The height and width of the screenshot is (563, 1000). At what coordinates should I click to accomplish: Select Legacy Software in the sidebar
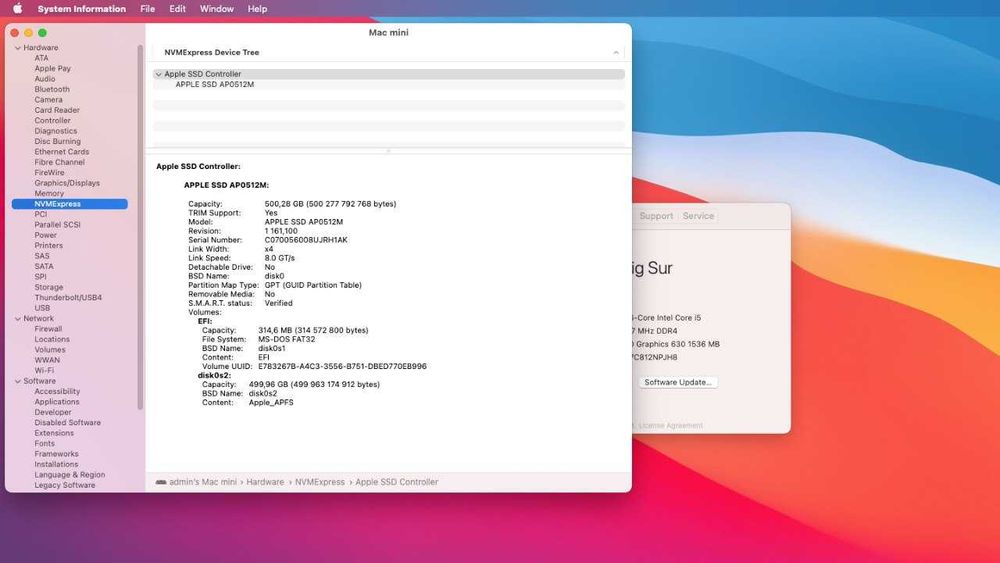64,485
